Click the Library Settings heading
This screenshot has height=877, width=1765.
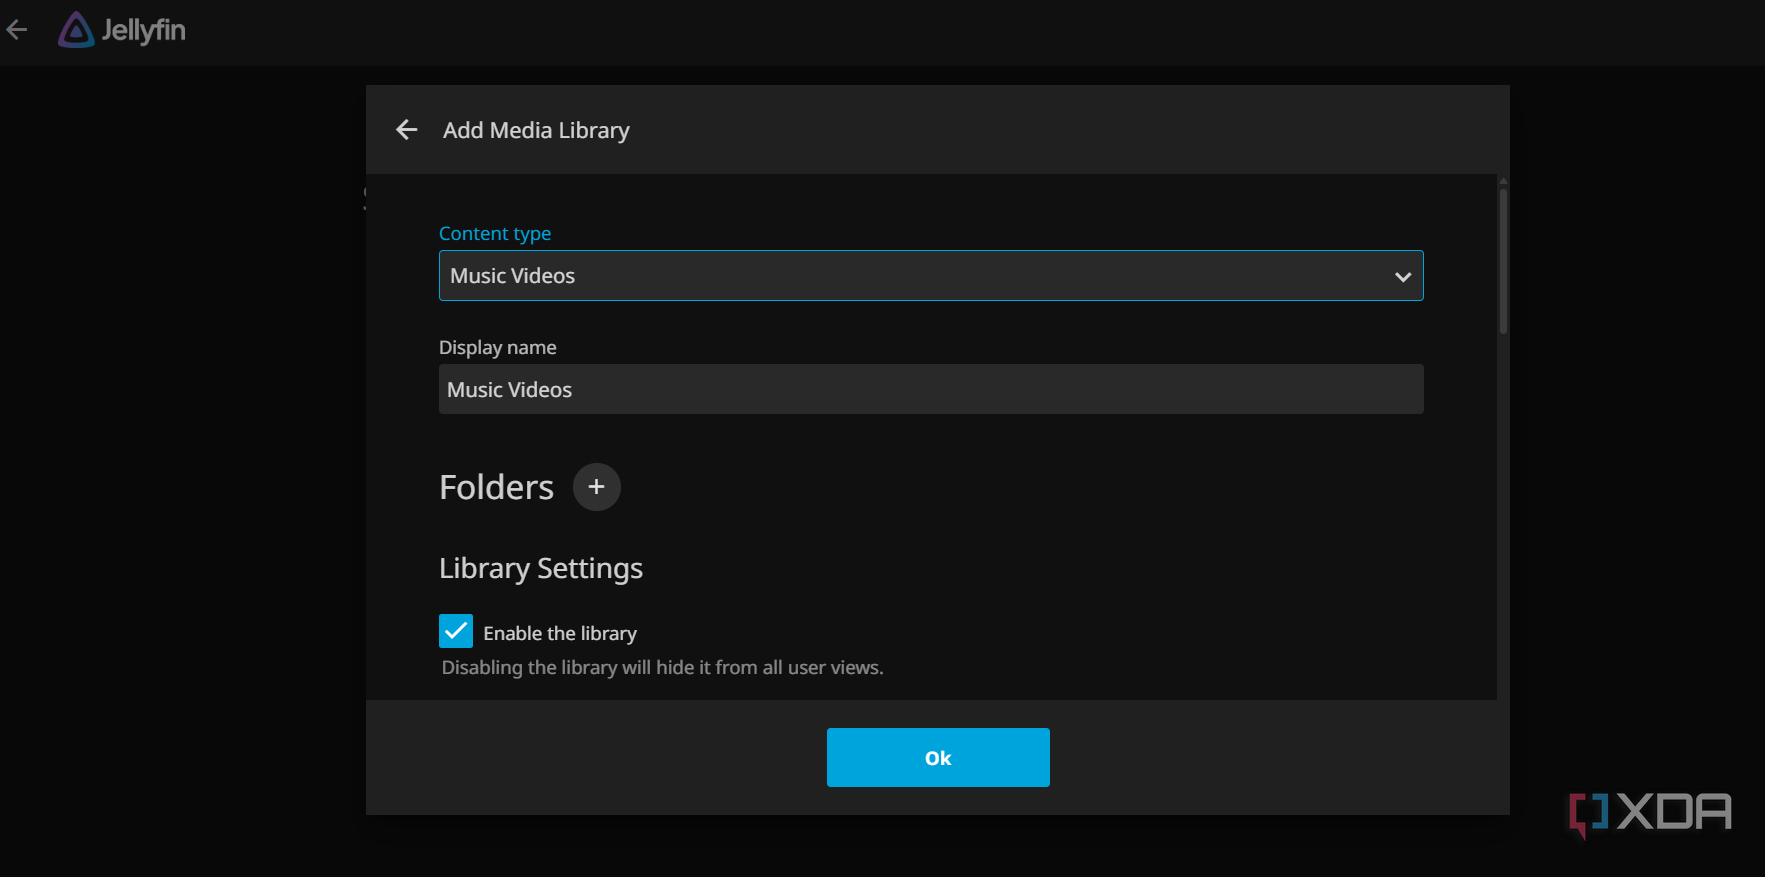[x=541, y=568]
